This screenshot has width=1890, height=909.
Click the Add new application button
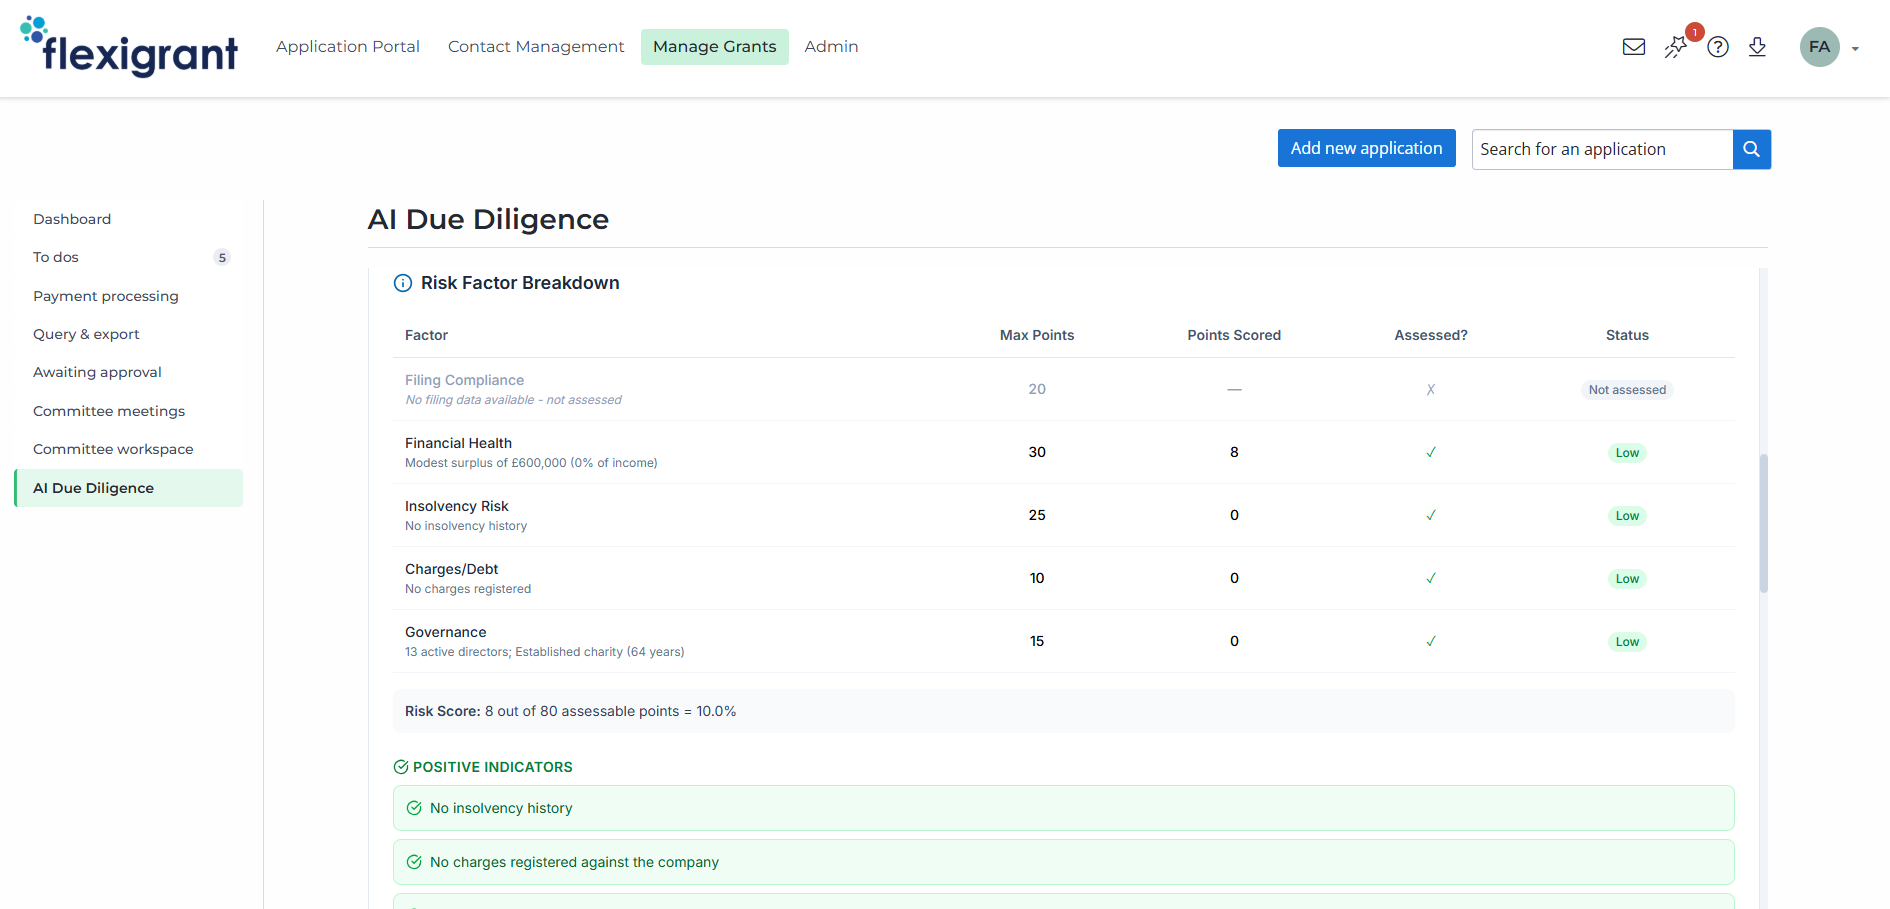[x=1366, y=148]
